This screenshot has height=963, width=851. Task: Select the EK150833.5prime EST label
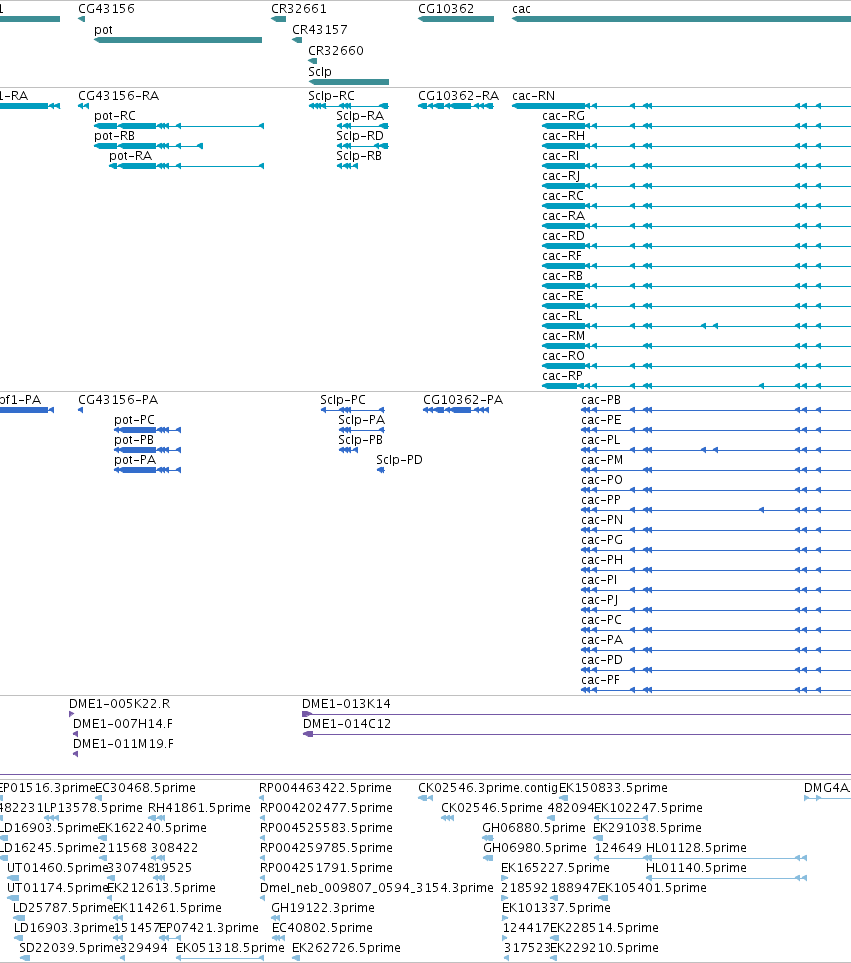tap(613, 788)
